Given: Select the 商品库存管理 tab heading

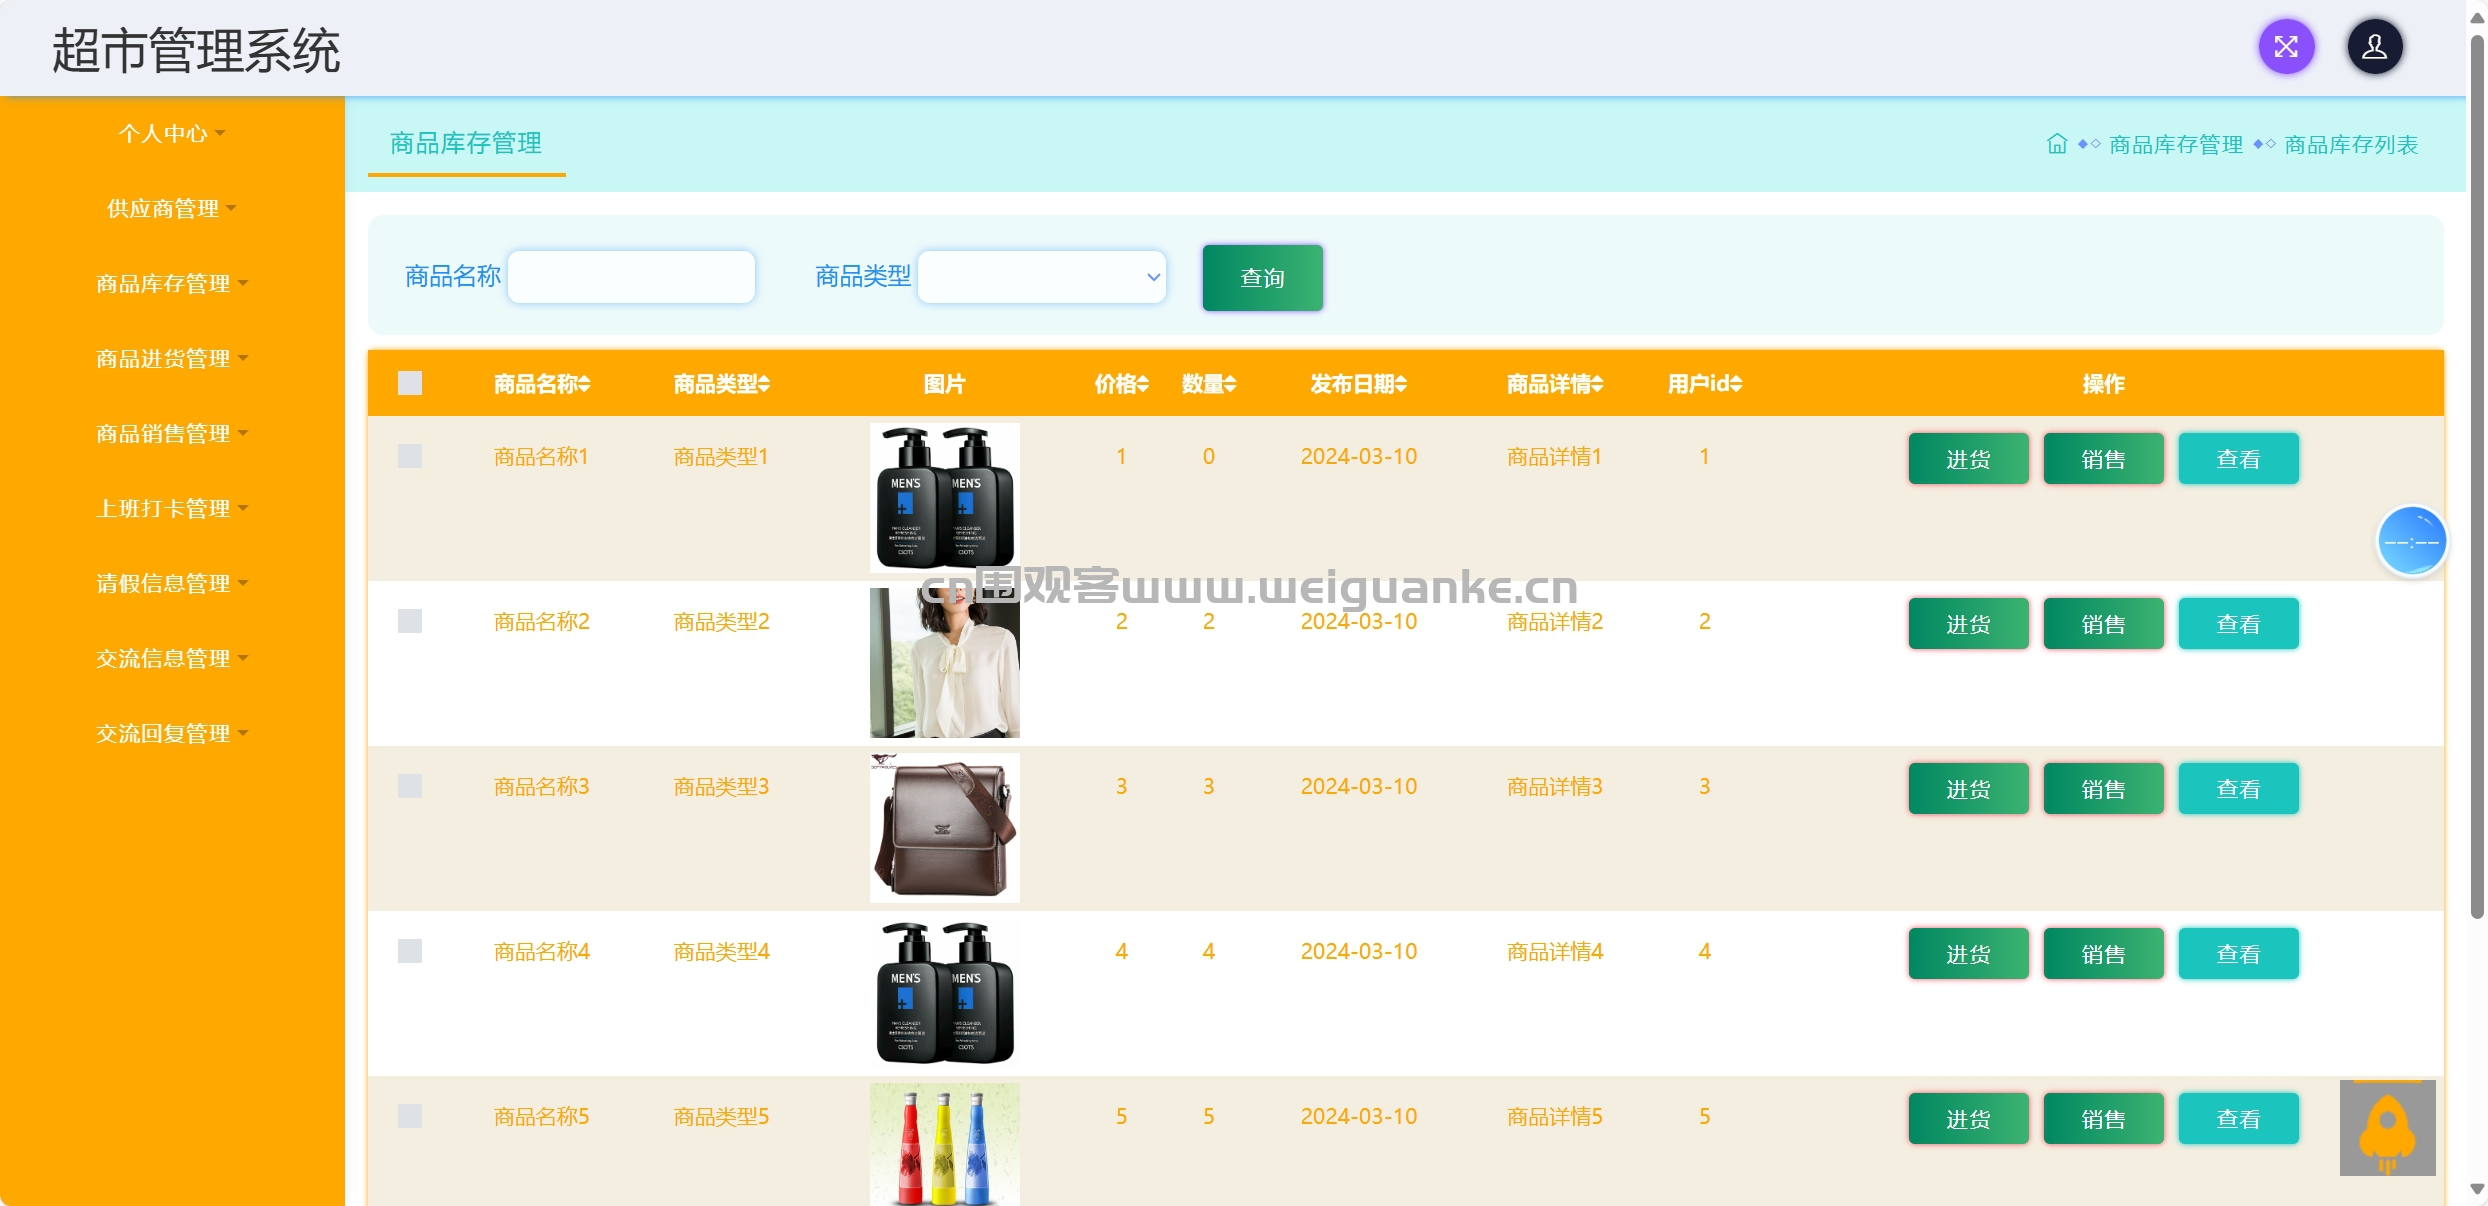Looking at the screenshot, I should 466,143.
